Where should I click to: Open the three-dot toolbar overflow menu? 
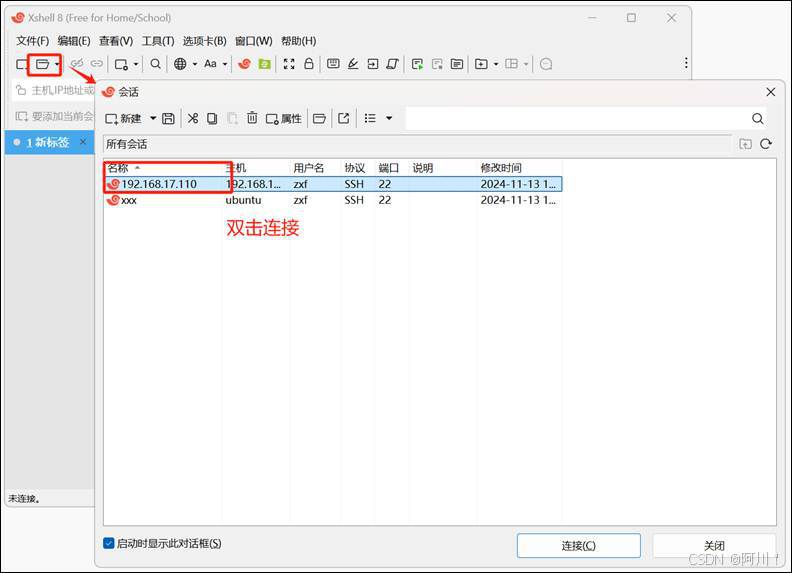click(x=685, y=63)
